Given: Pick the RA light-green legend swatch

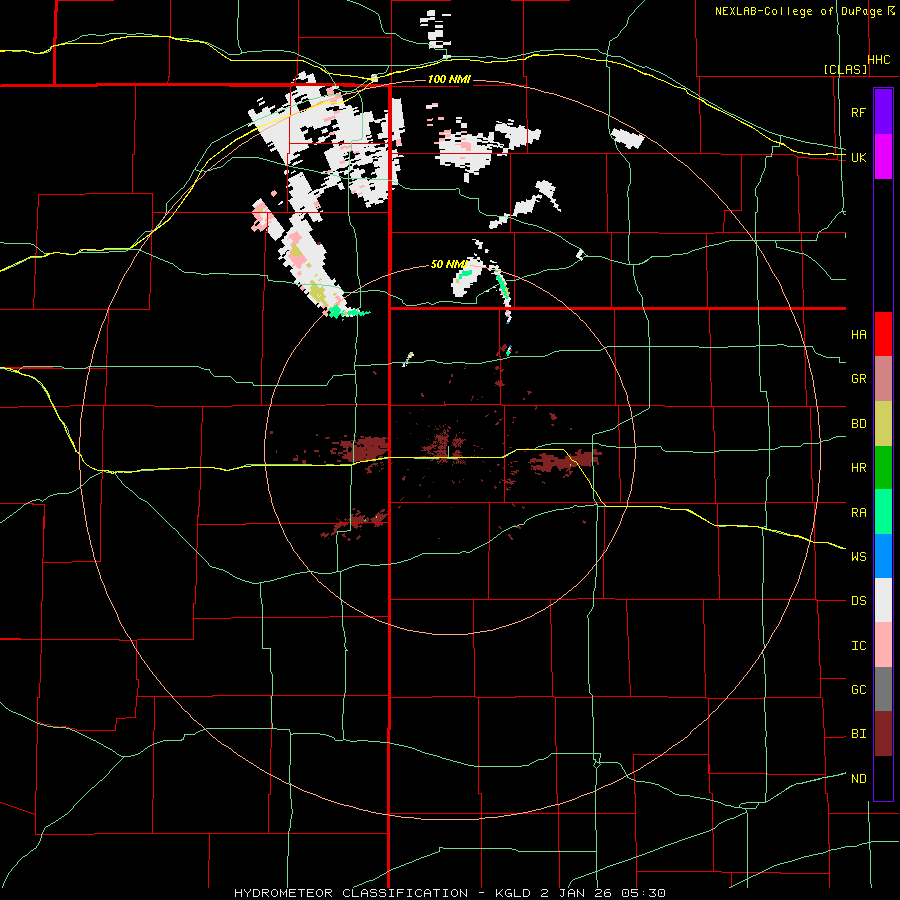Looking at the screenshot, I should coord(883,512).
